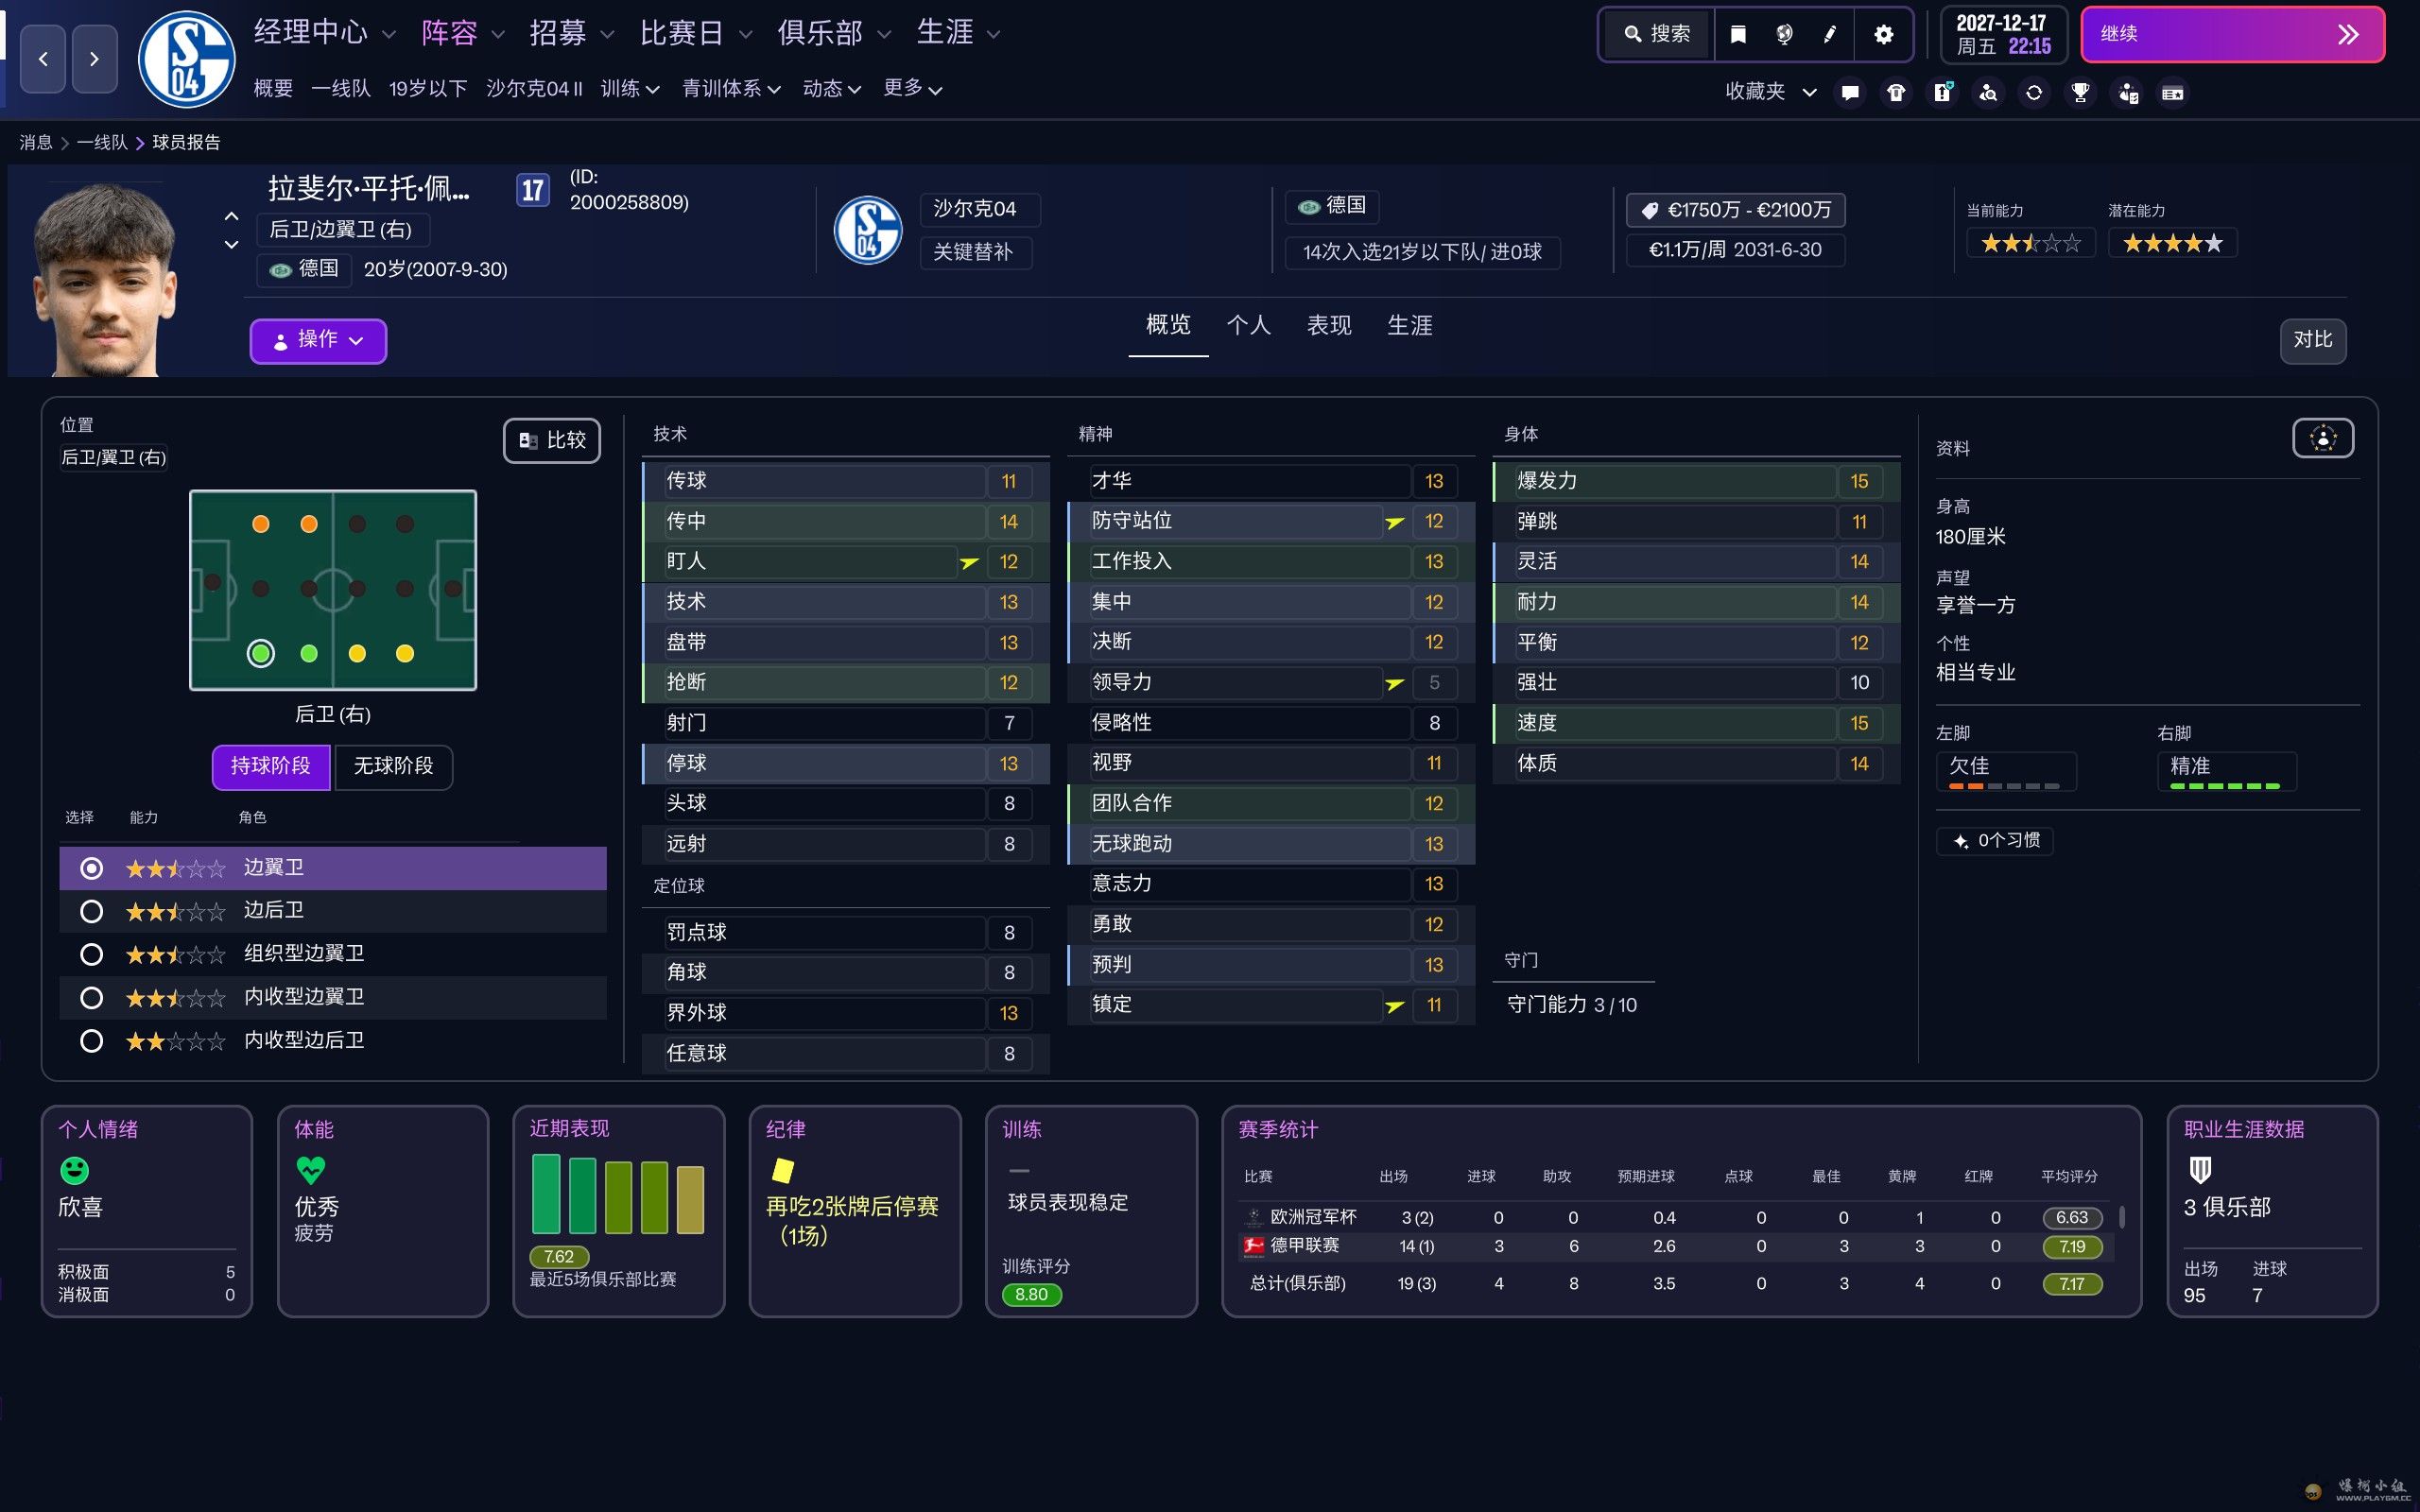The width and height of the screenshot is (2420, 1512).
Task: Switch to 无球阶段 phase
Action: click(x=393, y=767)
